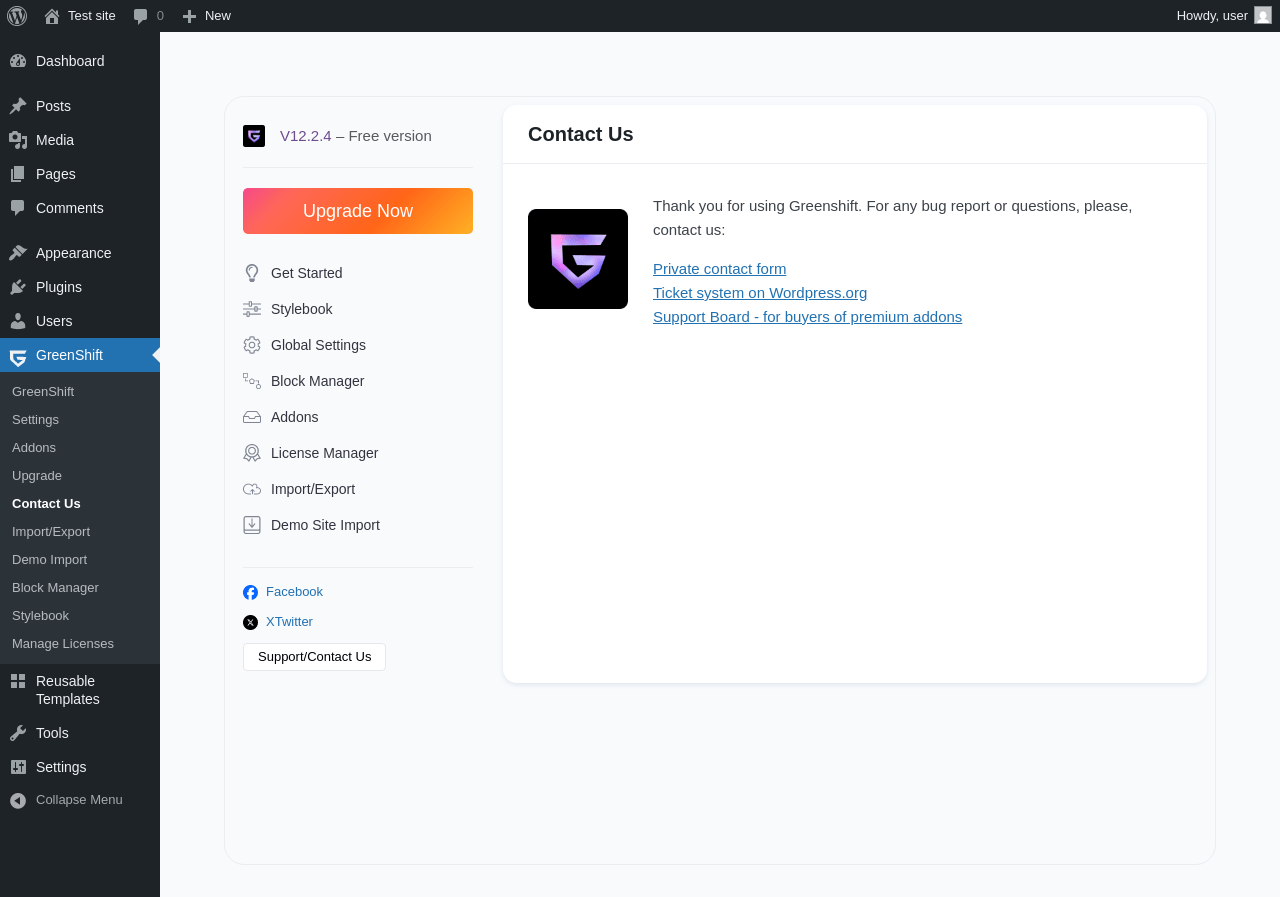This screenshot has height=897, width=1280.
Task: Click the Global Settings gear icon
Action: (252, 345)
